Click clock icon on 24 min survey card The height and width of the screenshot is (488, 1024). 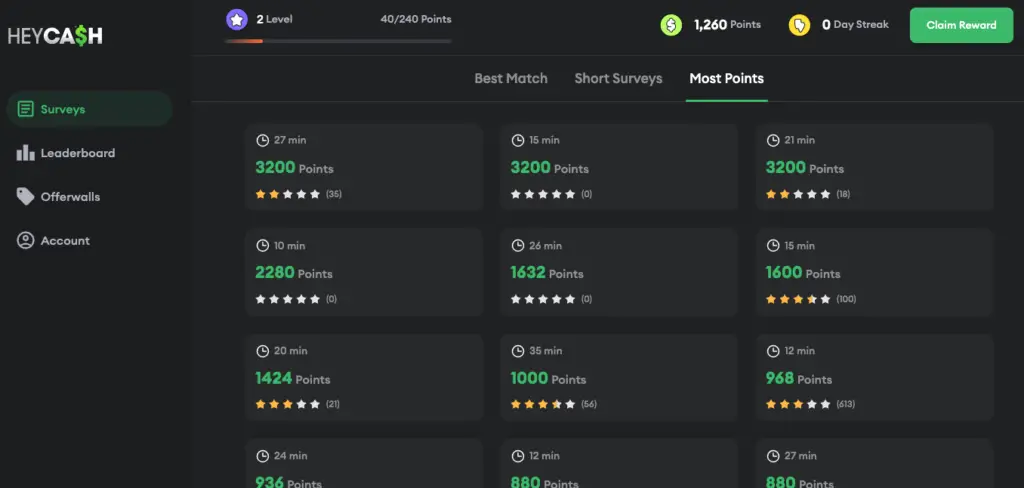pyautogui.click(x=262, y=456)
